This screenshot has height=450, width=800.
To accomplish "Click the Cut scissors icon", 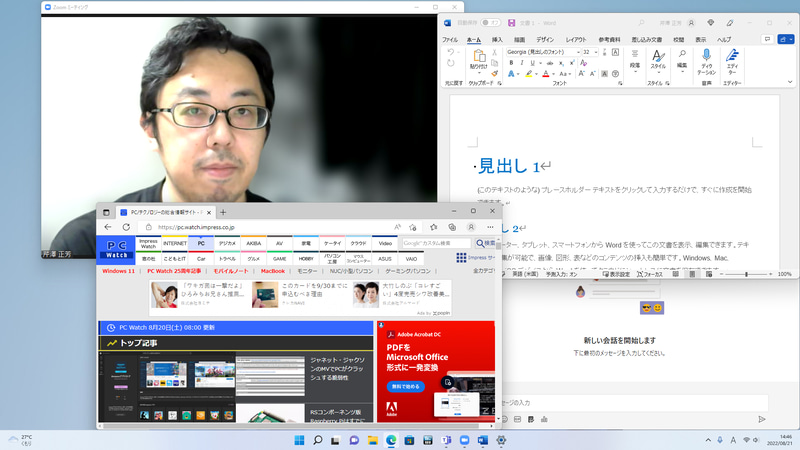I will [x=494, y=52].
